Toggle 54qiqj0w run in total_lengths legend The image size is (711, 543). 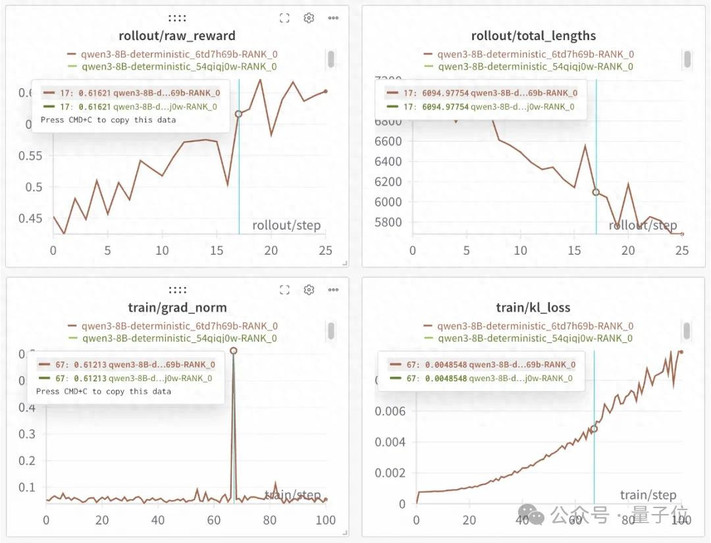(x=529, y=67)
